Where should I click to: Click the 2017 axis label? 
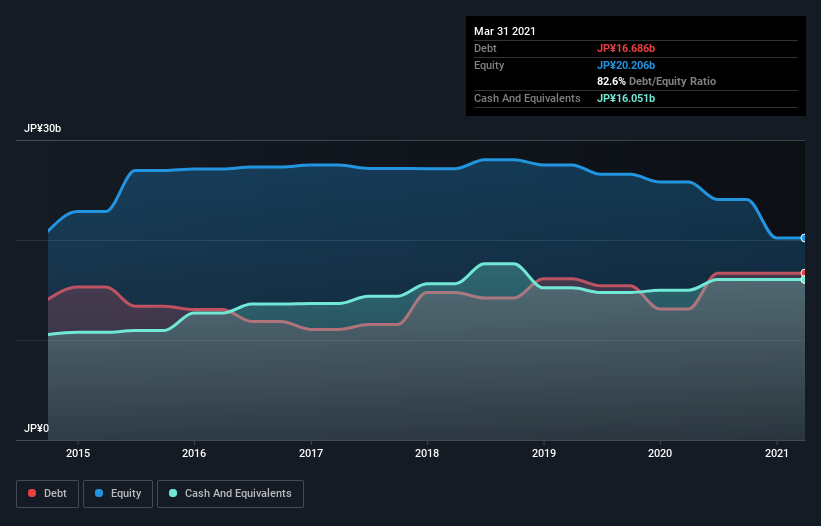[311, 453]
